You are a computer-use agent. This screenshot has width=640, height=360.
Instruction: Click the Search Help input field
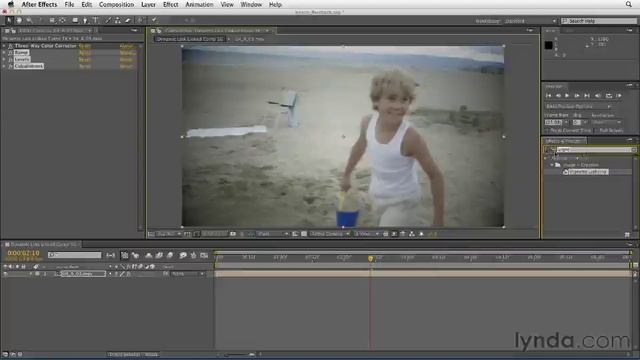pos(599,20)
